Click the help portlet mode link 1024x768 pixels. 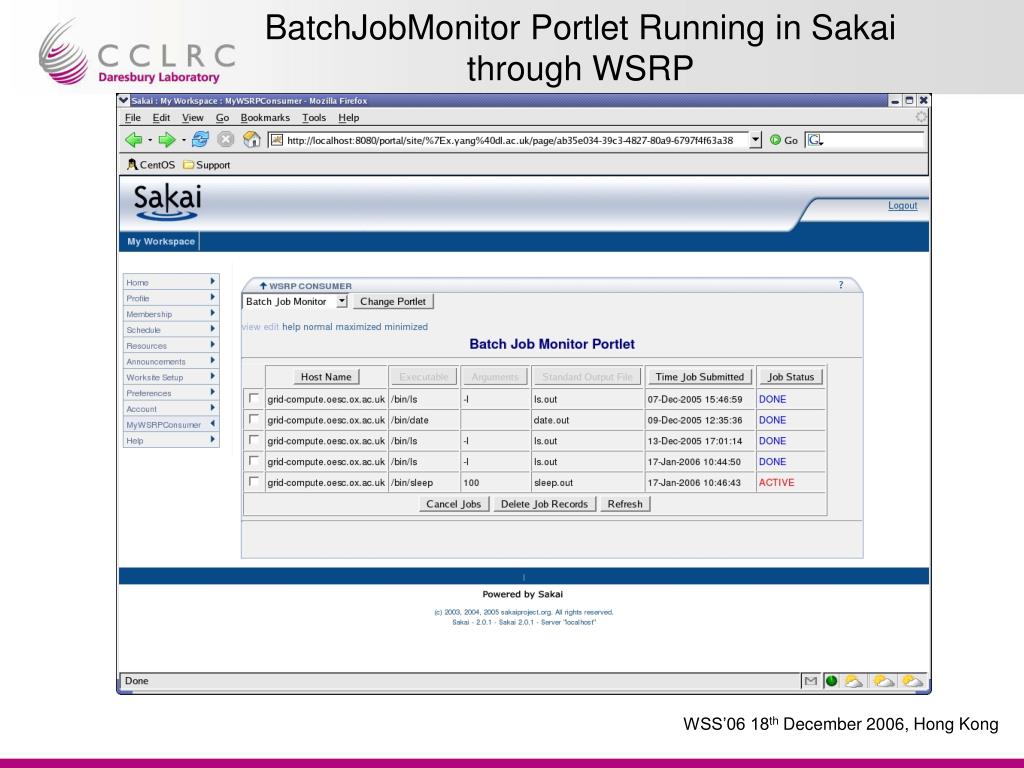tap(291, 327)
